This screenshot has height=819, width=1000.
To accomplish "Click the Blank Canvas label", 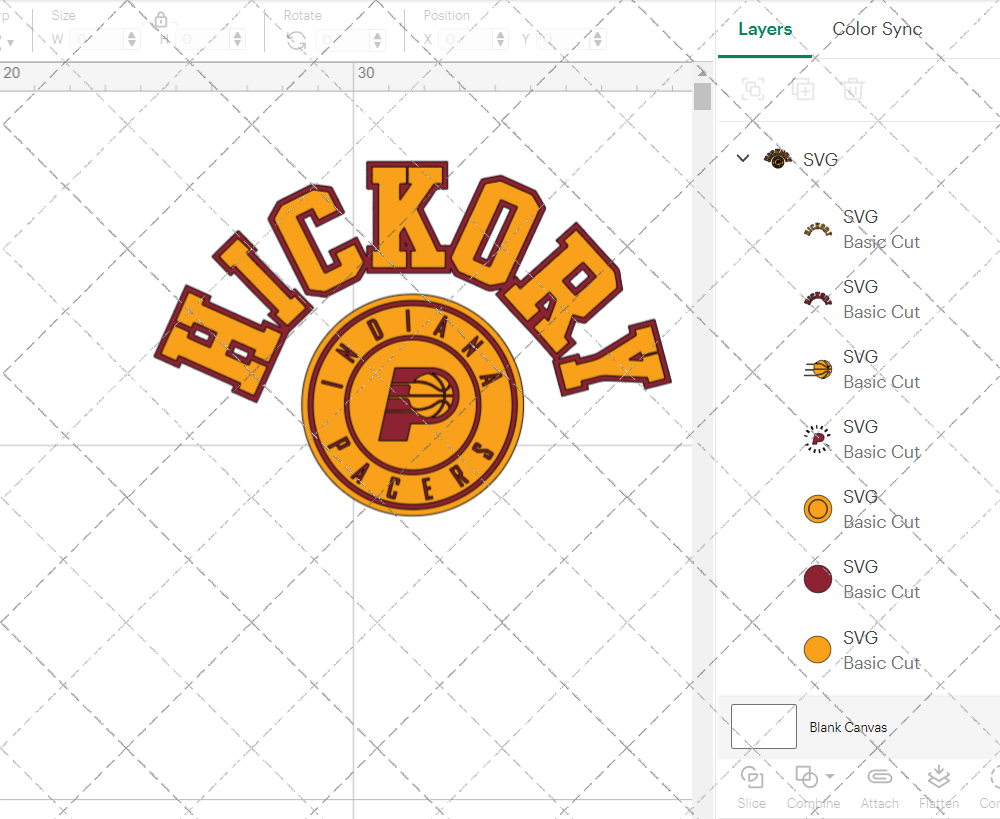I will 848,727.
